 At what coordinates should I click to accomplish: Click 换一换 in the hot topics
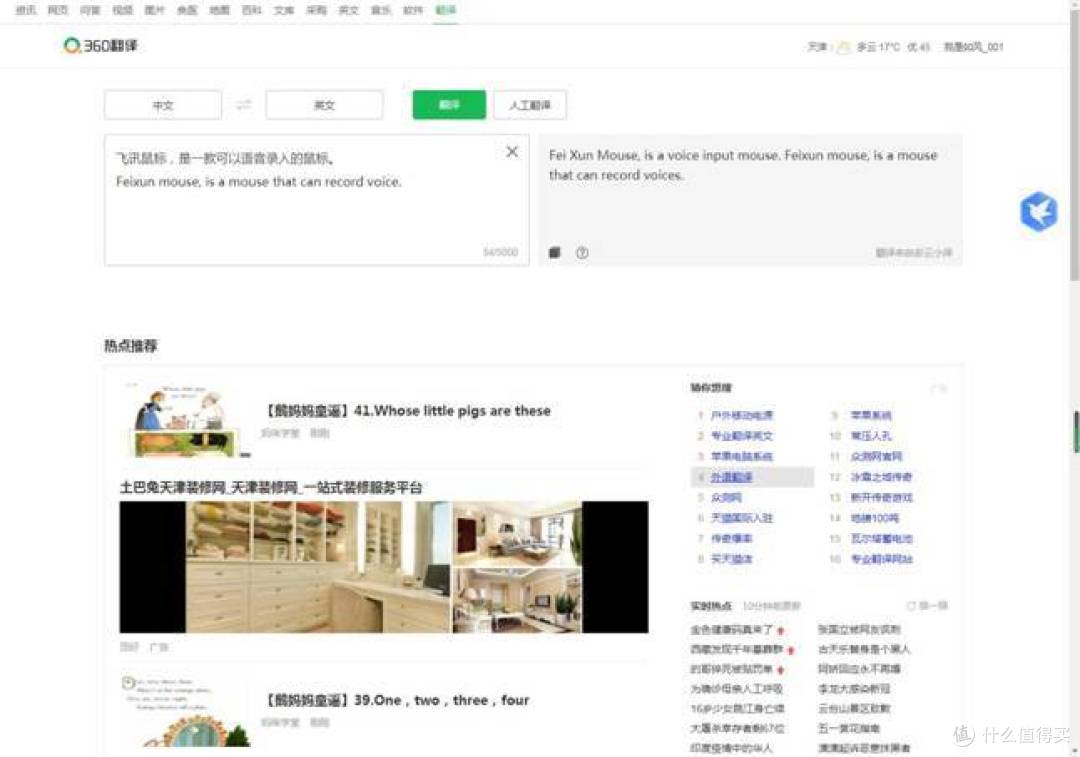click(x=927, y=605)
